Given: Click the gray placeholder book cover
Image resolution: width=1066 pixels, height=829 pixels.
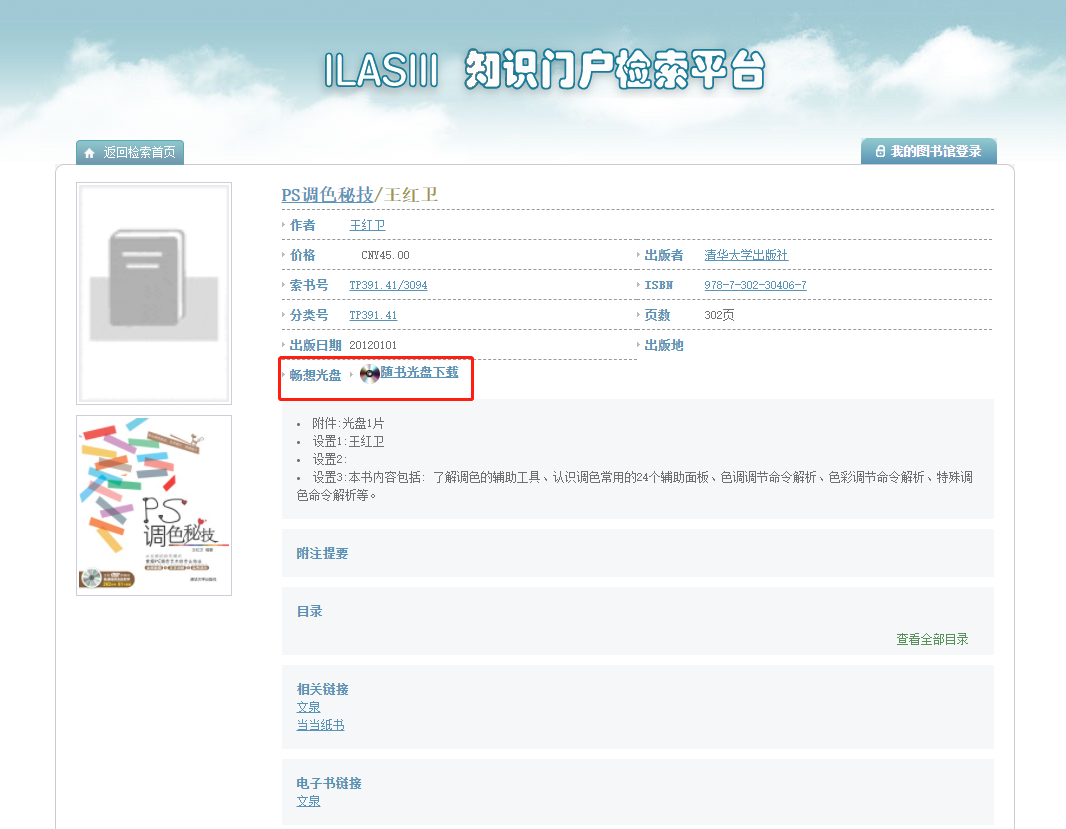Looking at the screenshot, I should pyautogui.click(x=154, y=292).
